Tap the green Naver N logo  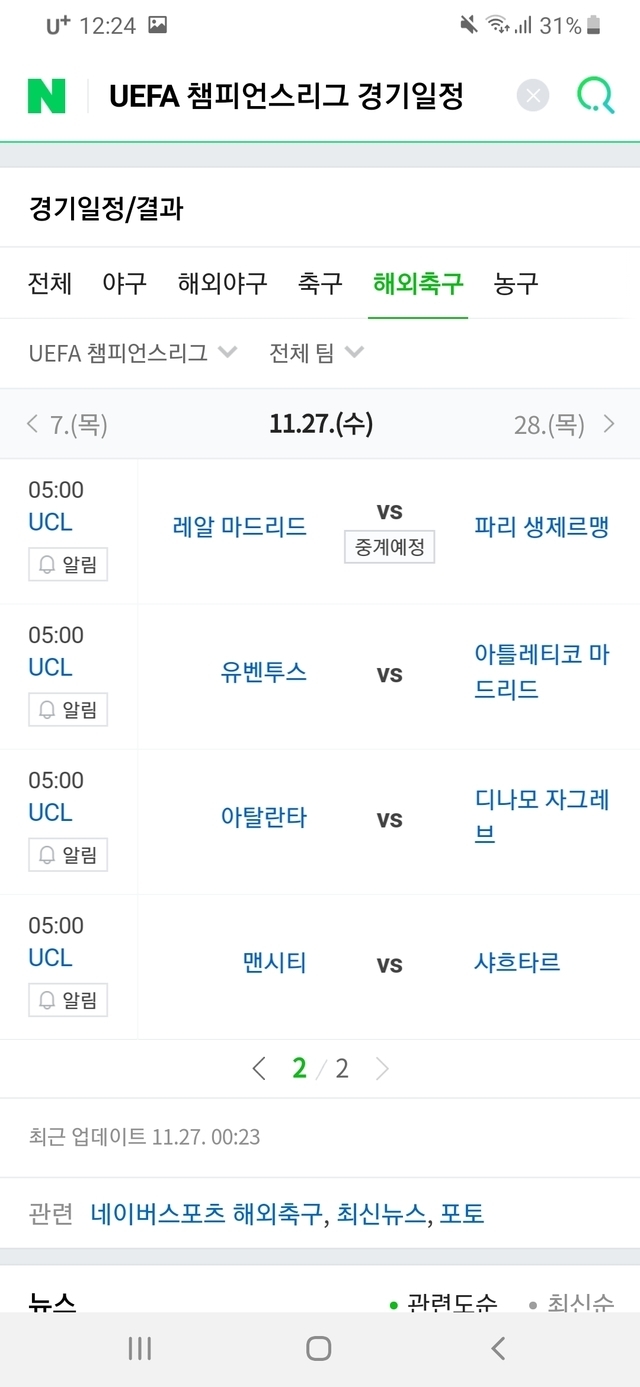pyautogui.click(x=46, y=96)
